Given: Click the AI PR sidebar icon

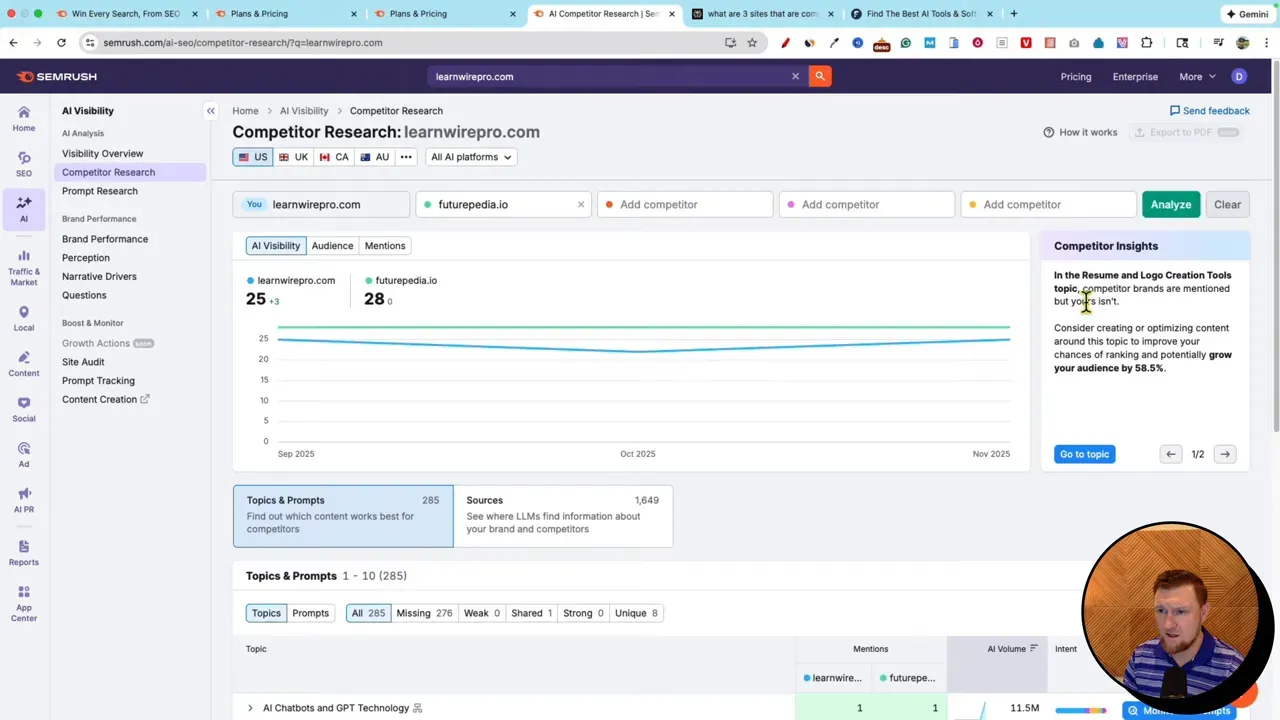Looking at the screenshot, I should click(23, 500).
